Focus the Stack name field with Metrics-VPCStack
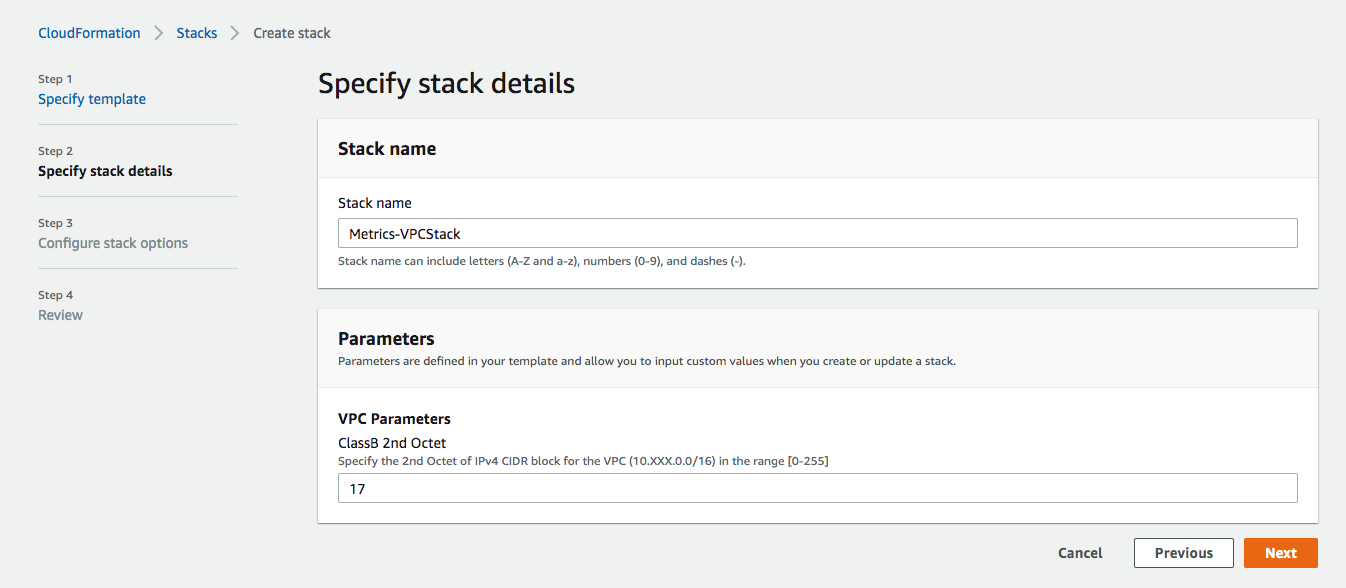 817,233
